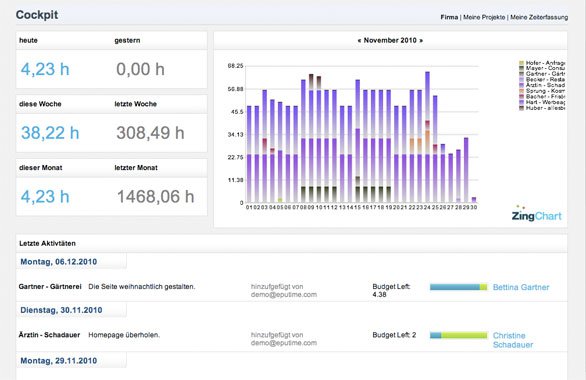Viewport: 586px width, 380px height.
Task: Select the Huber legend entry
Action: (542, 108)
